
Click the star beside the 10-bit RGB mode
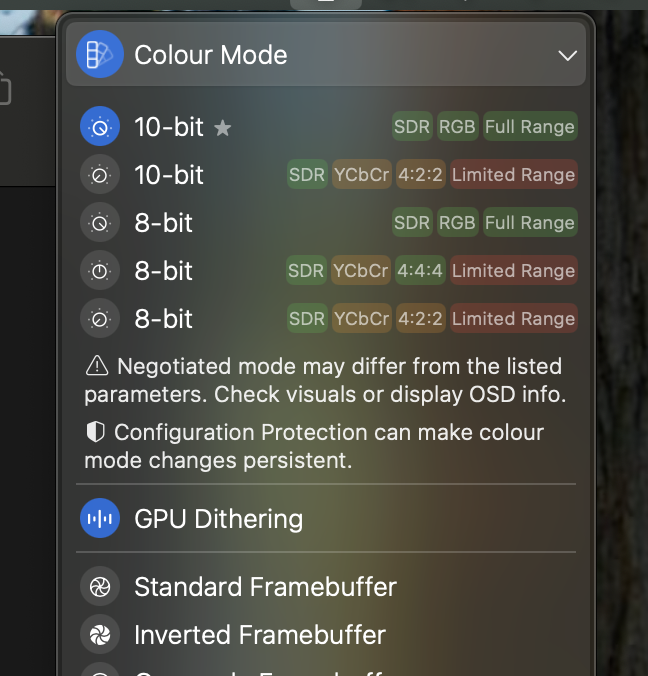[223, 128]
